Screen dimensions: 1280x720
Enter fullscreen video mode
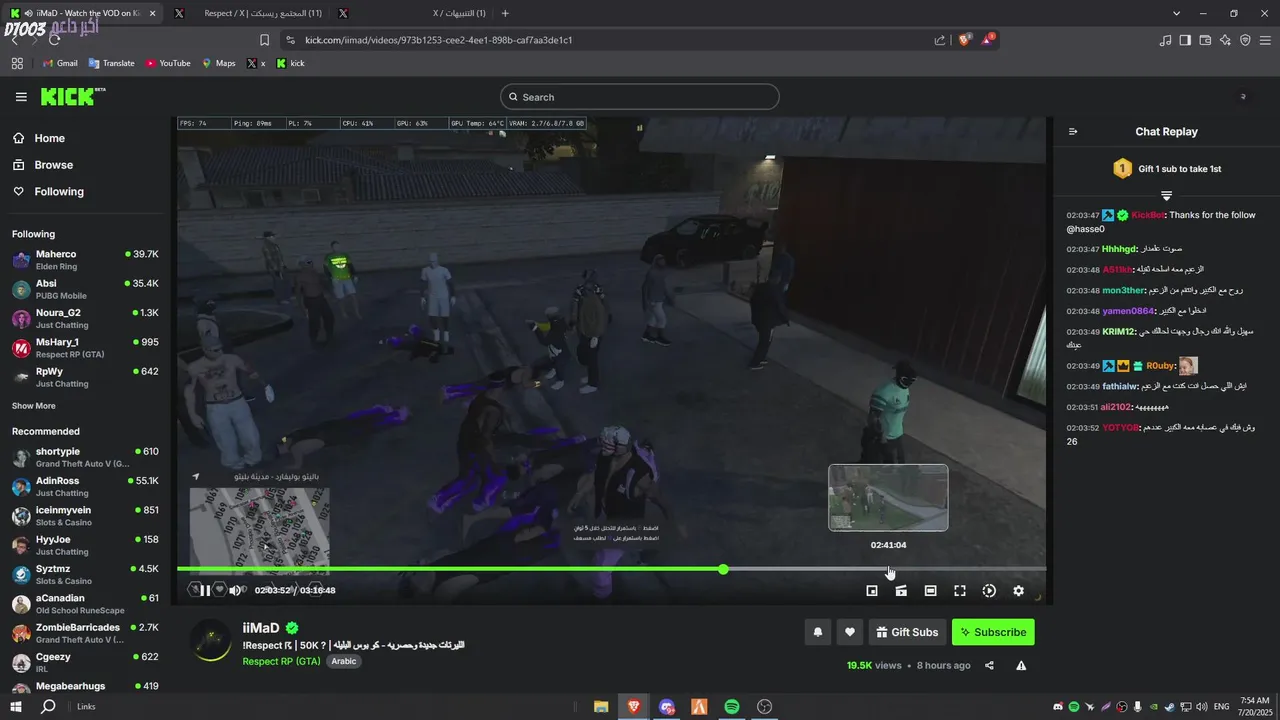[x=960, y=591]
